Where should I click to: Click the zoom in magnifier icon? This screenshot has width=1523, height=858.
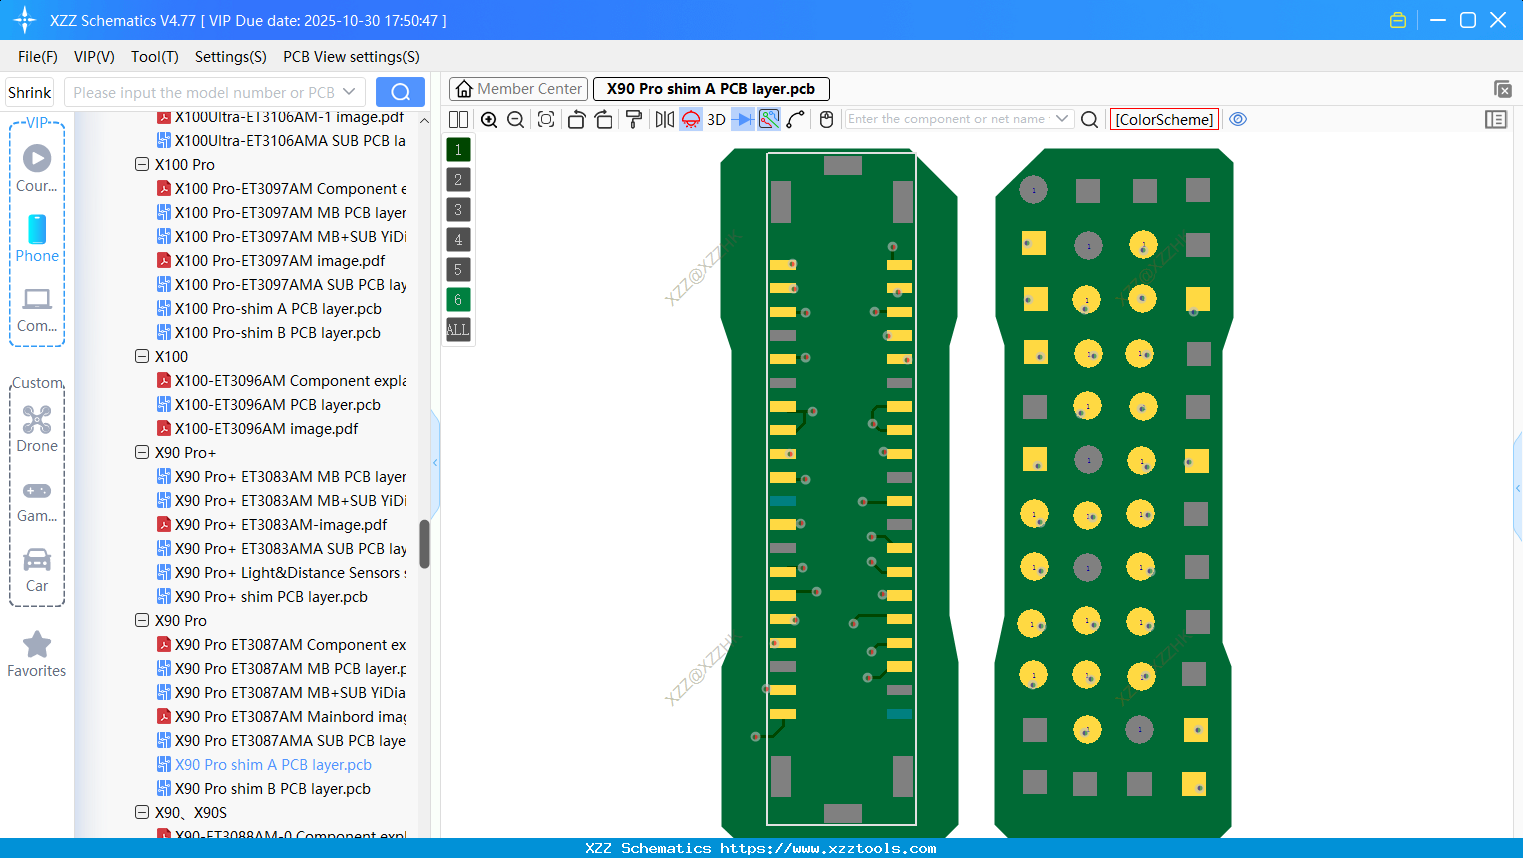[489, 120]
